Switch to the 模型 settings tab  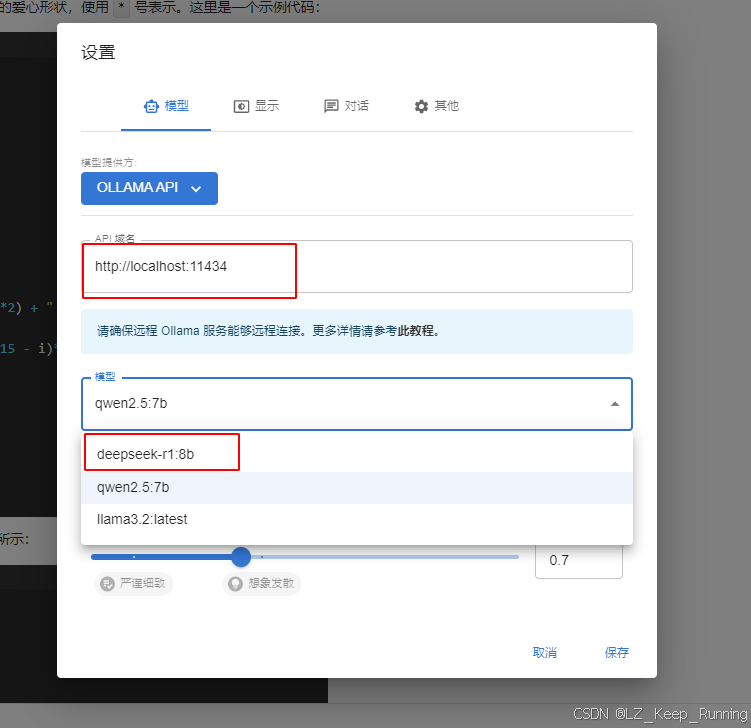click(166, 106)
